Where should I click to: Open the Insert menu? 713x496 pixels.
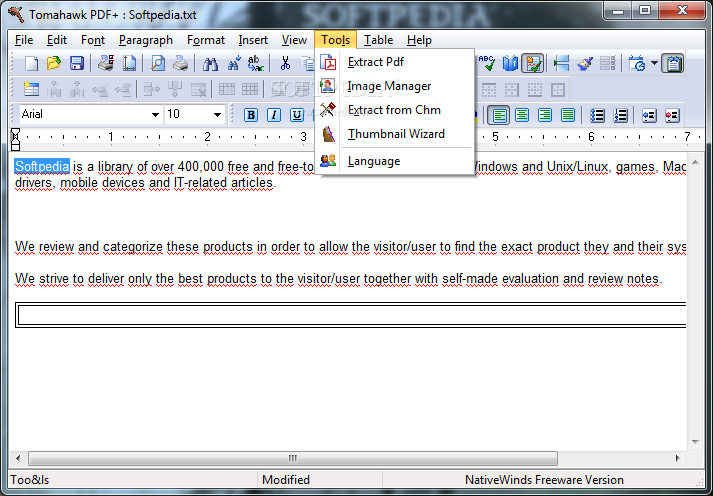pos(253,40)
